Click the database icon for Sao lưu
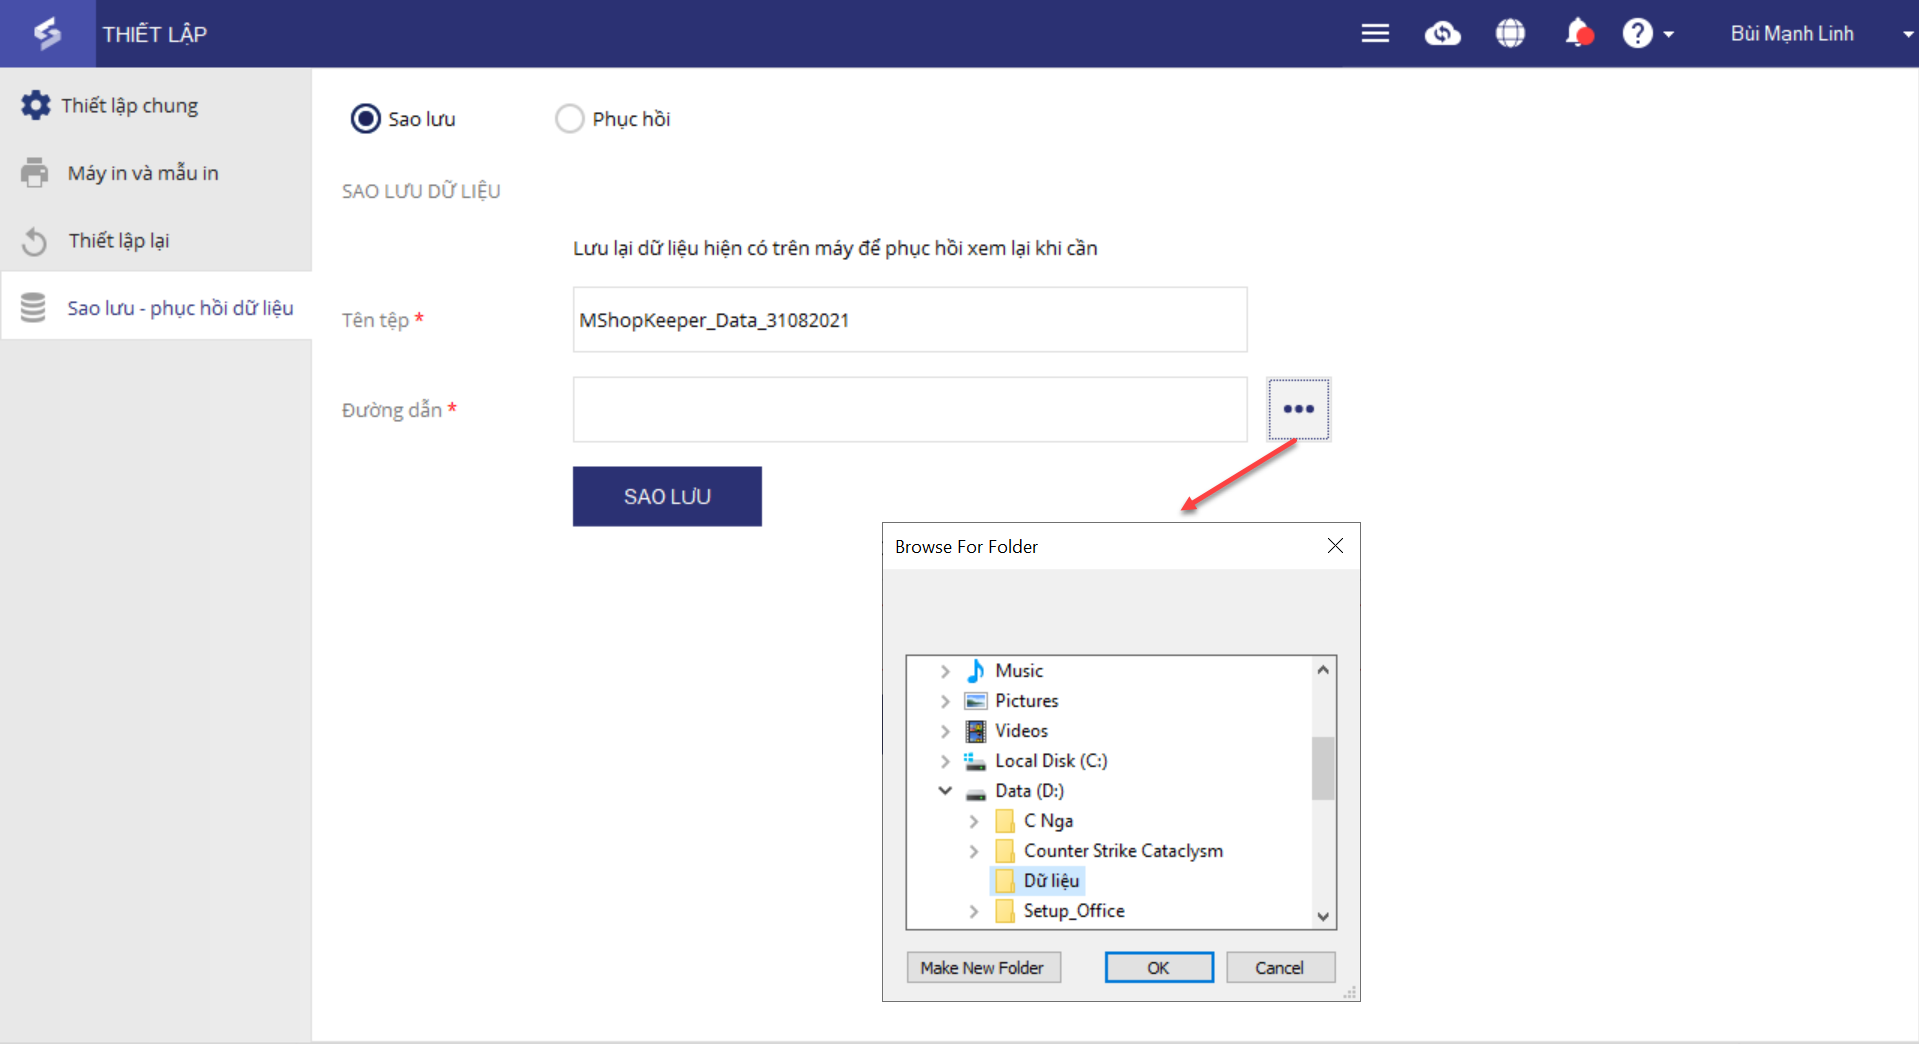The width and height of the screenshot is (1919, 1044). (x=33, y=308)
